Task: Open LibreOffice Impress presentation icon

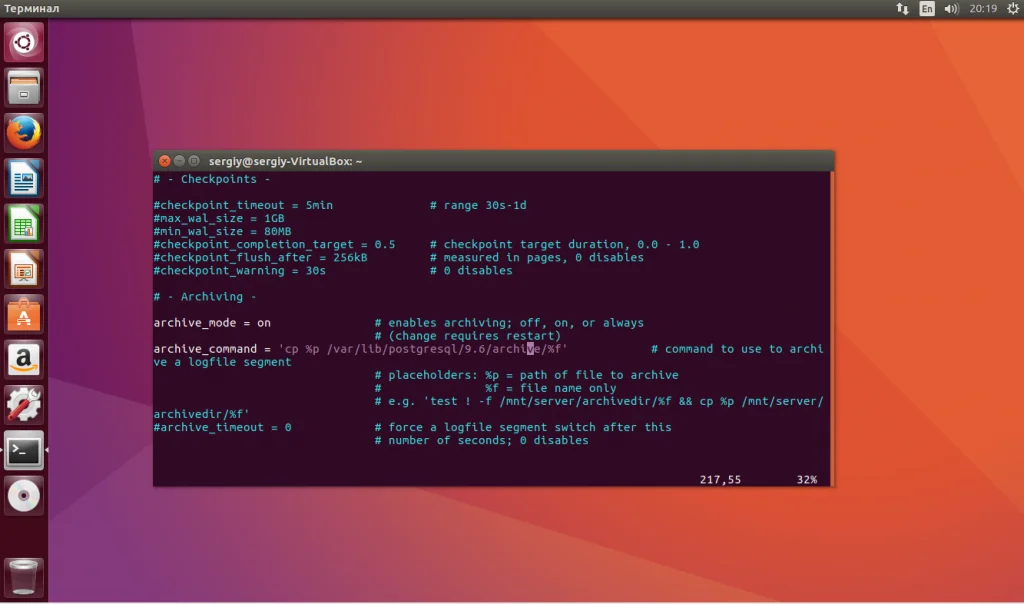Action: [24, 269]
